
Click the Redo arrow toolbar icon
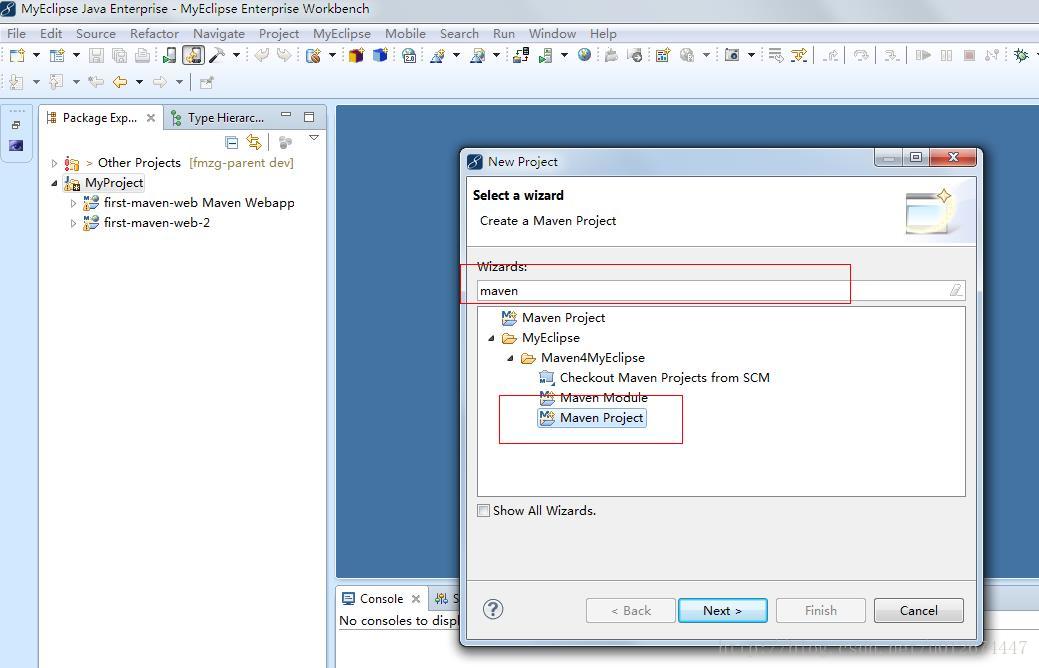(x=284, y=56)
